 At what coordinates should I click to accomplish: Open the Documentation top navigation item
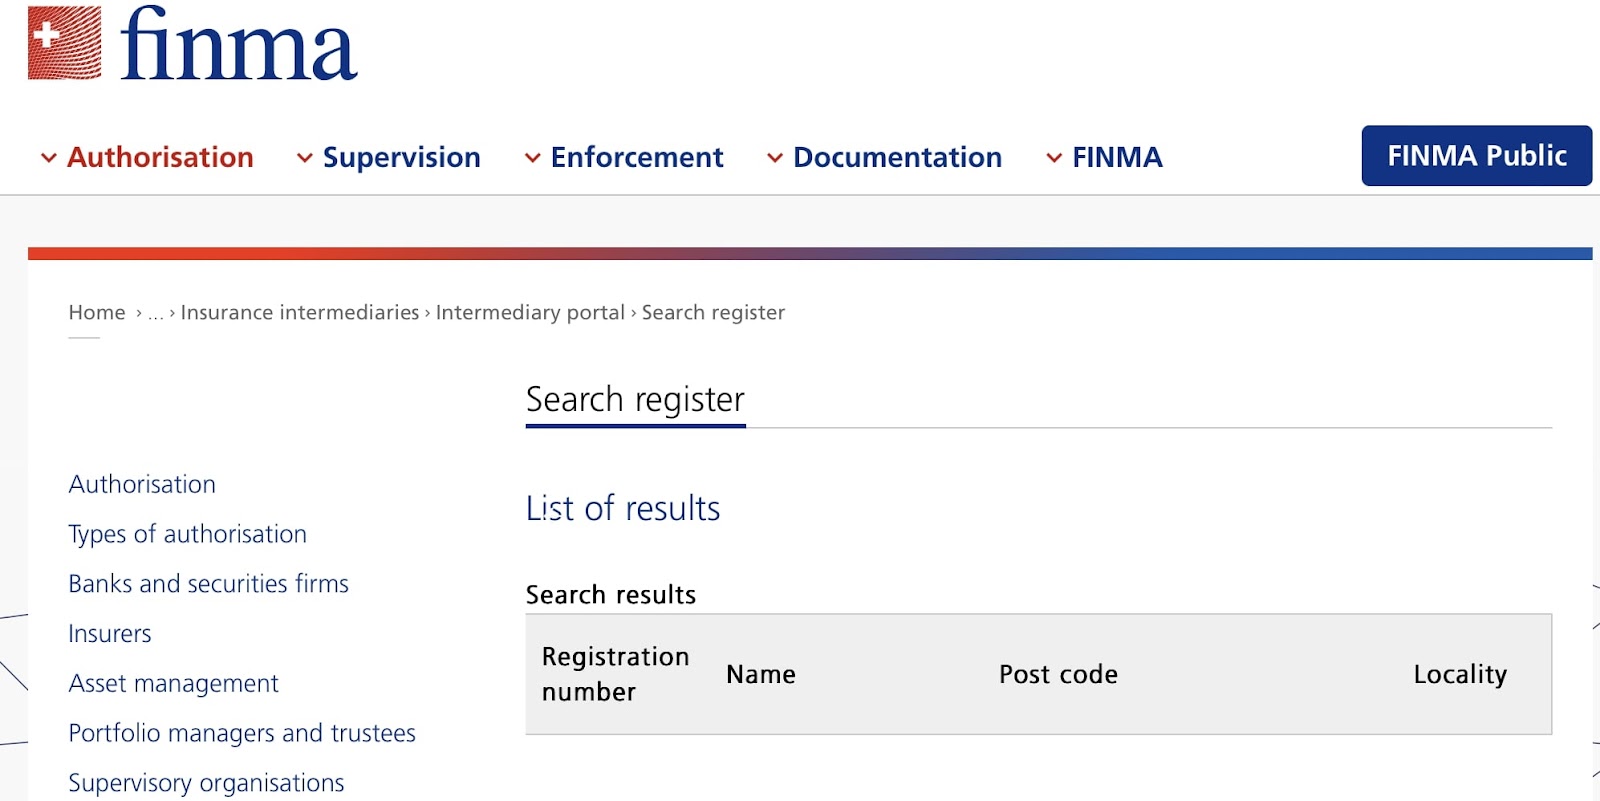[897, 157]
